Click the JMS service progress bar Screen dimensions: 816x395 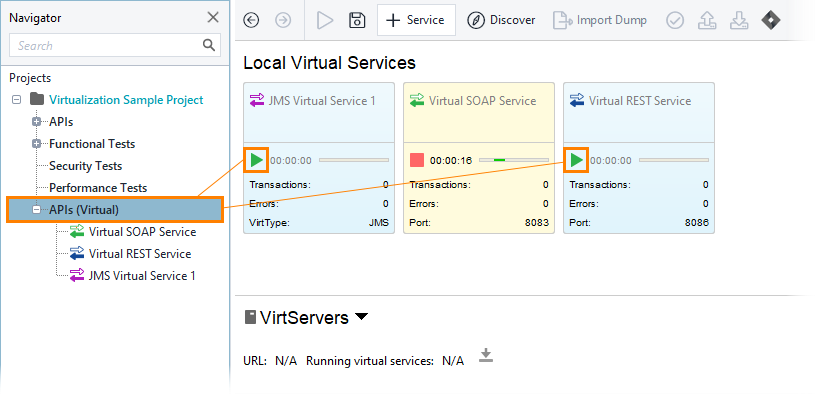click(354, 160)
